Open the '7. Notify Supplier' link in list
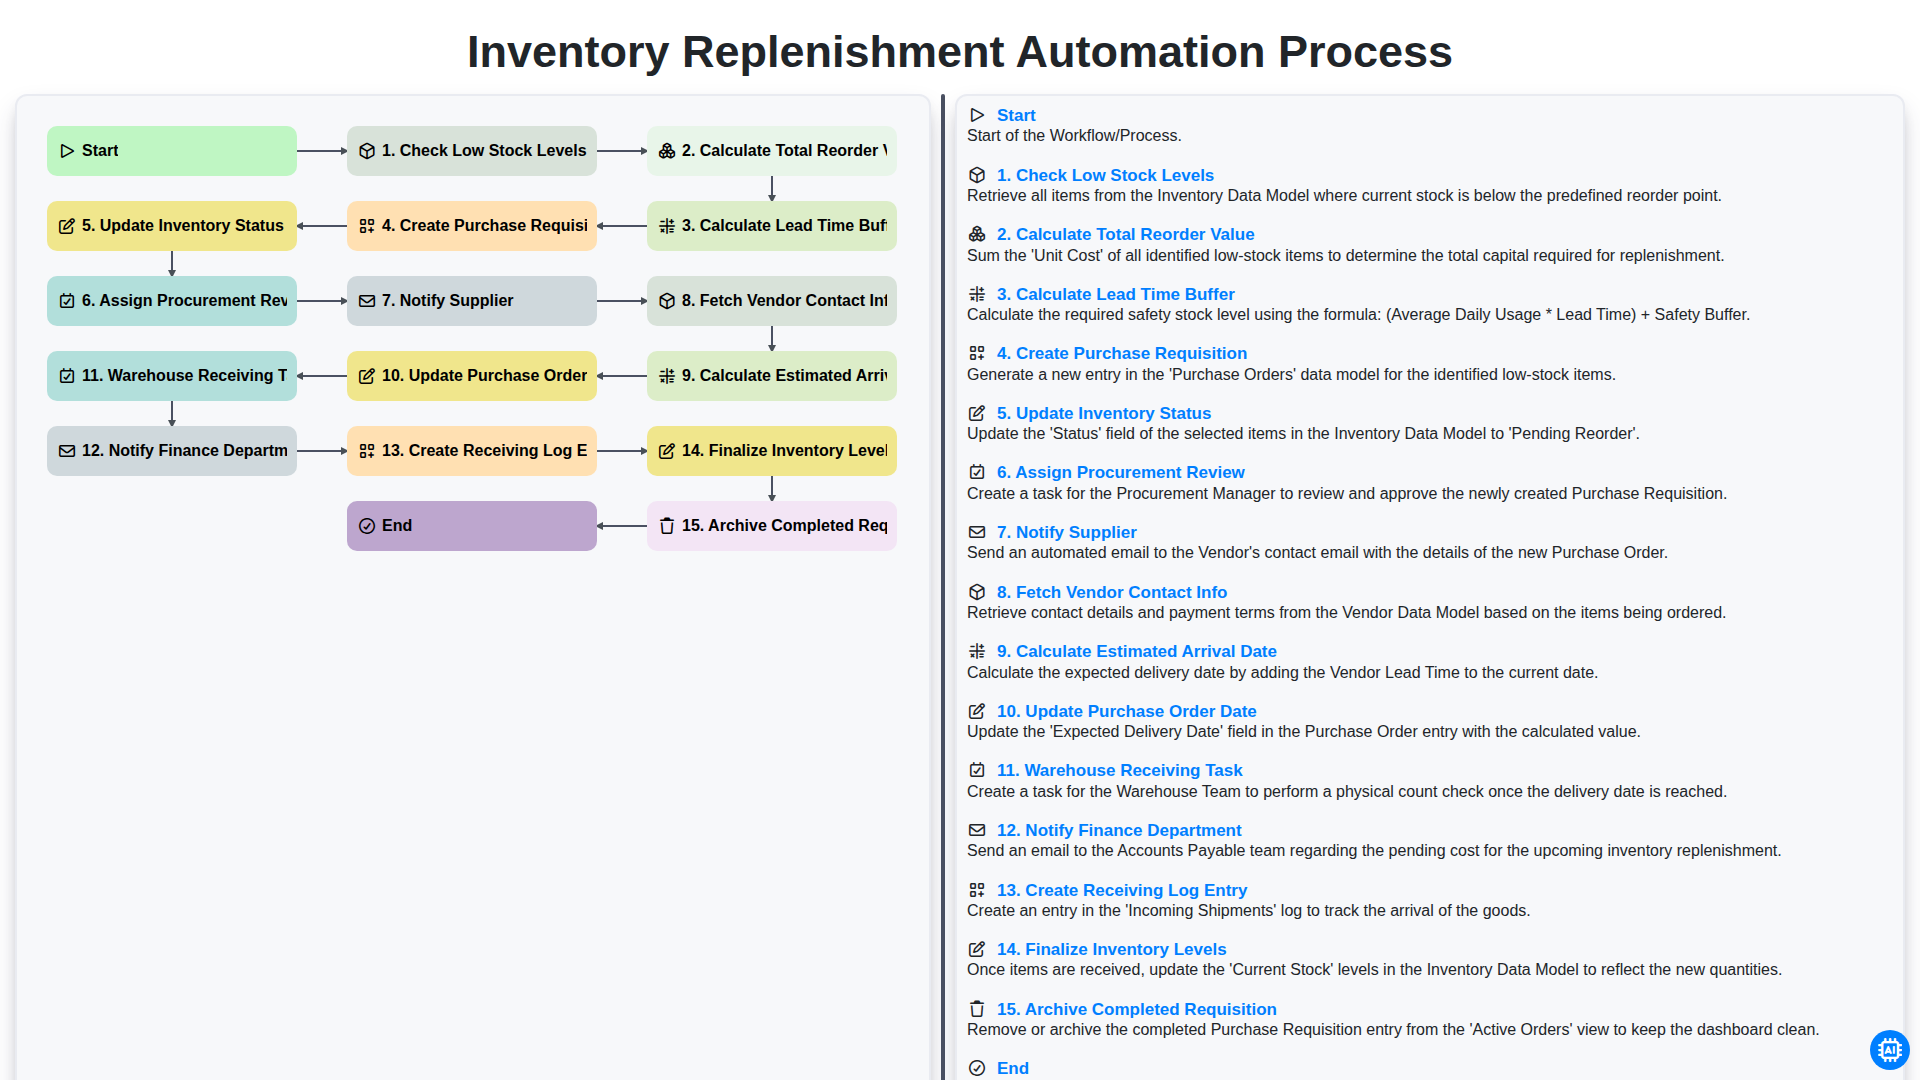Viewport: 1920px width, 1080px height. tap(1066, 532)
